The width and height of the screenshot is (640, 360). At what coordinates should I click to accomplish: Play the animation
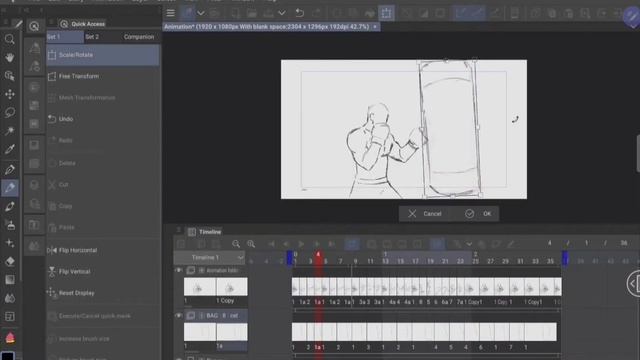click(x=301, y=244)
